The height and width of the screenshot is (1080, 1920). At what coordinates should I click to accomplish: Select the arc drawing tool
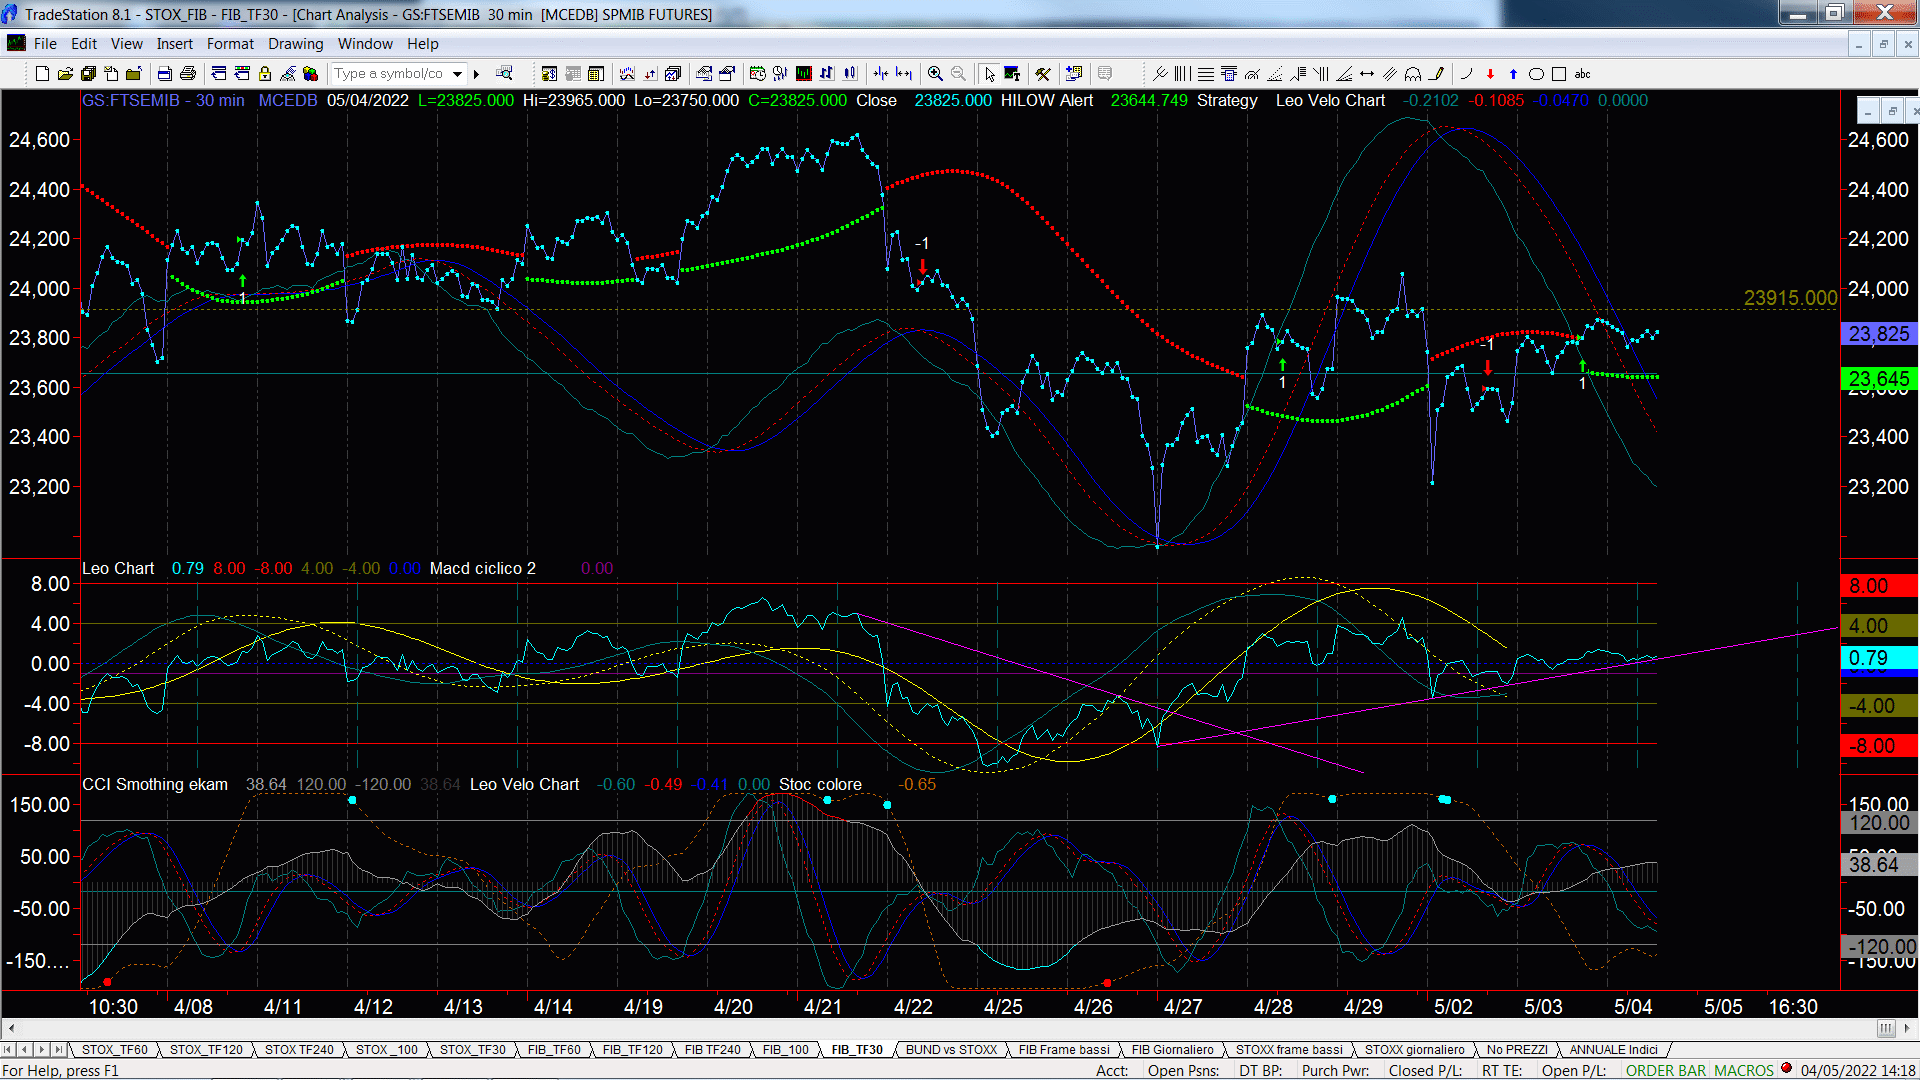(x=1467, y=74)
